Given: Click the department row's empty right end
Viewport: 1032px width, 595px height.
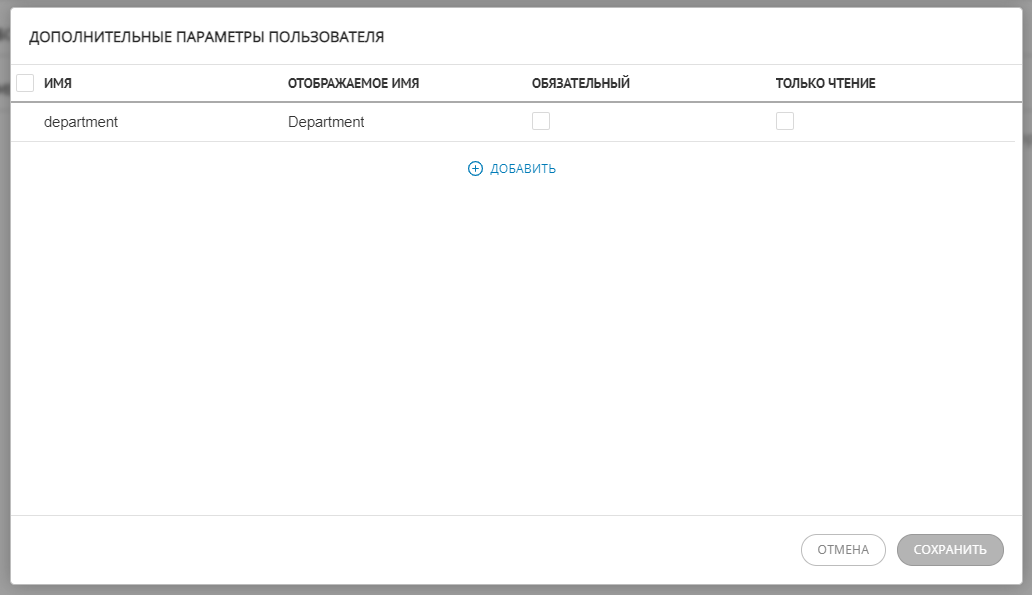Looking at the screenshot, I should pos(950,122).
